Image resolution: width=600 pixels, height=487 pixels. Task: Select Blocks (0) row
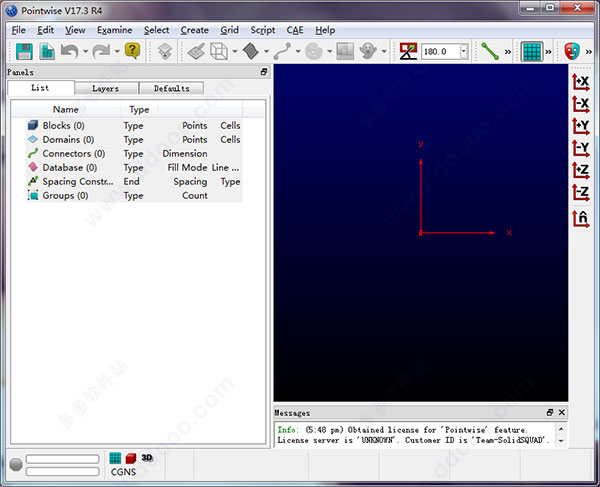(134, 125)
